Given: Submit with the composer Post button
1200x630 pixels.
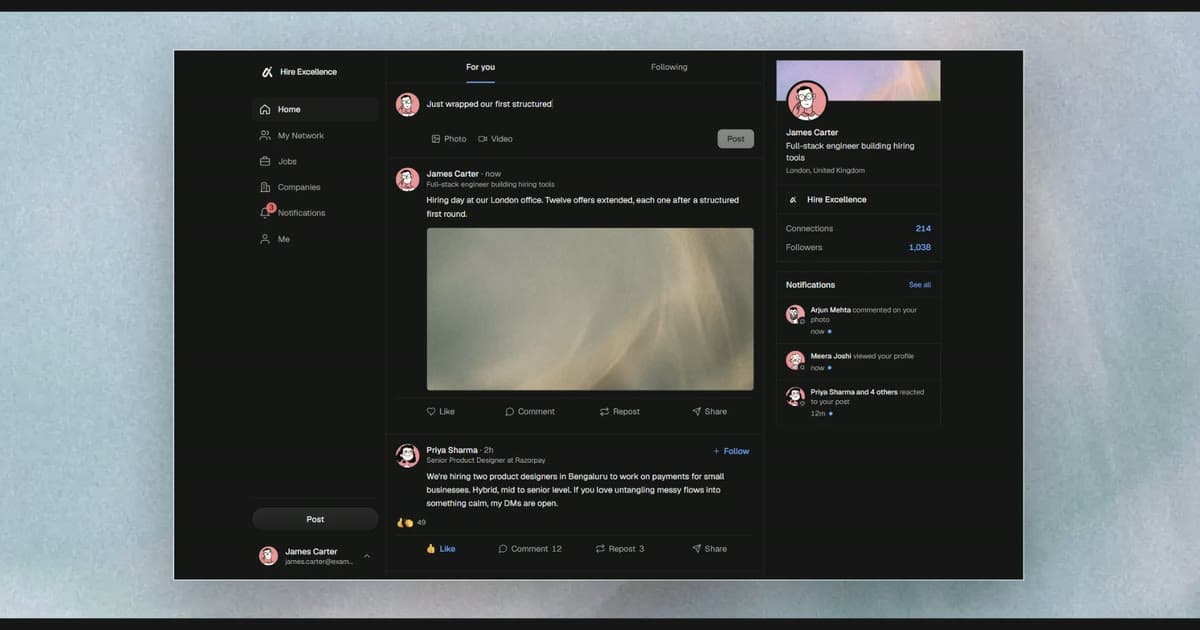Looking at the screenshot, I should point(736,139).
